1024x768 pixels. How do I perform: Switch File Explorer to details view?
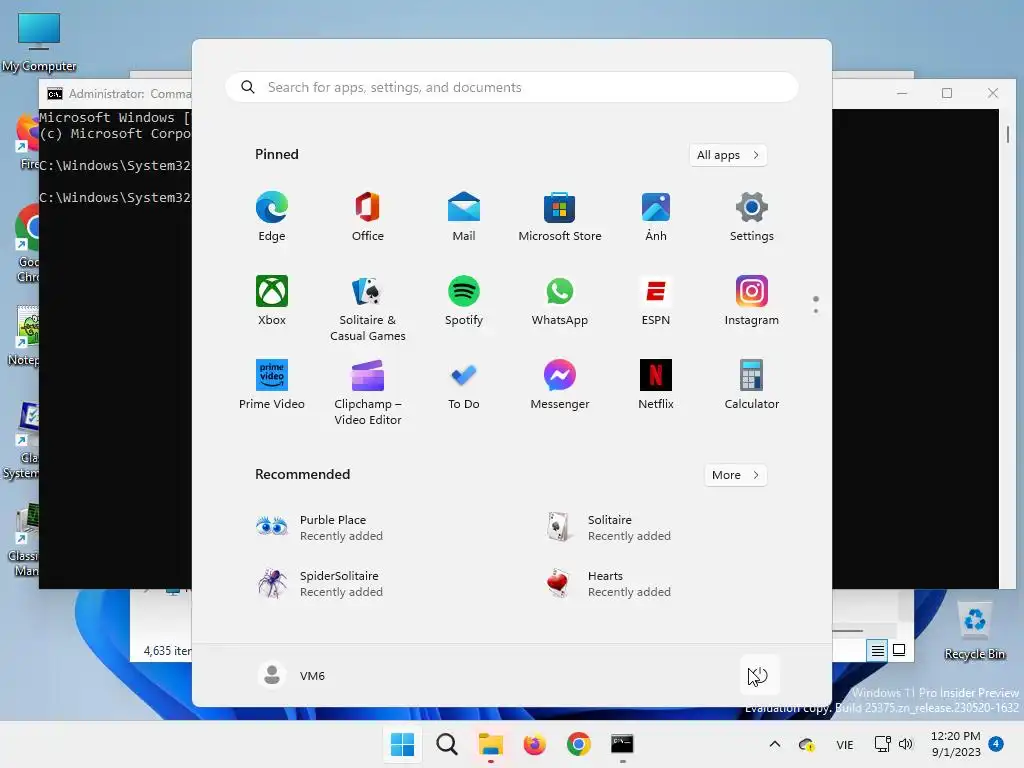click(877, 650)
